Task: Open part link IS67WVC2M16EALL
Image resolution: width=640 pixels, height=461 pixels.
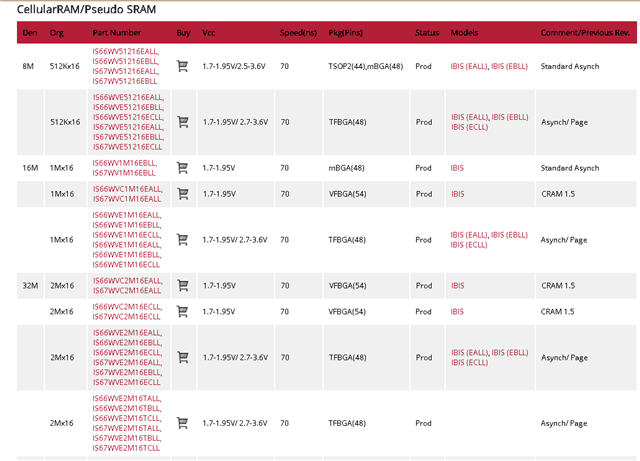Action: tap(127, 291)
